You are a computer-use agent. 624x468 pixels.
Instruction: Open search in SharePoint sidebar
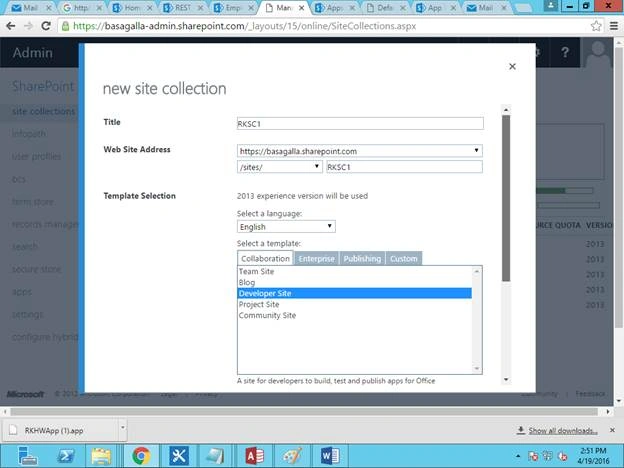coord(25,247)
